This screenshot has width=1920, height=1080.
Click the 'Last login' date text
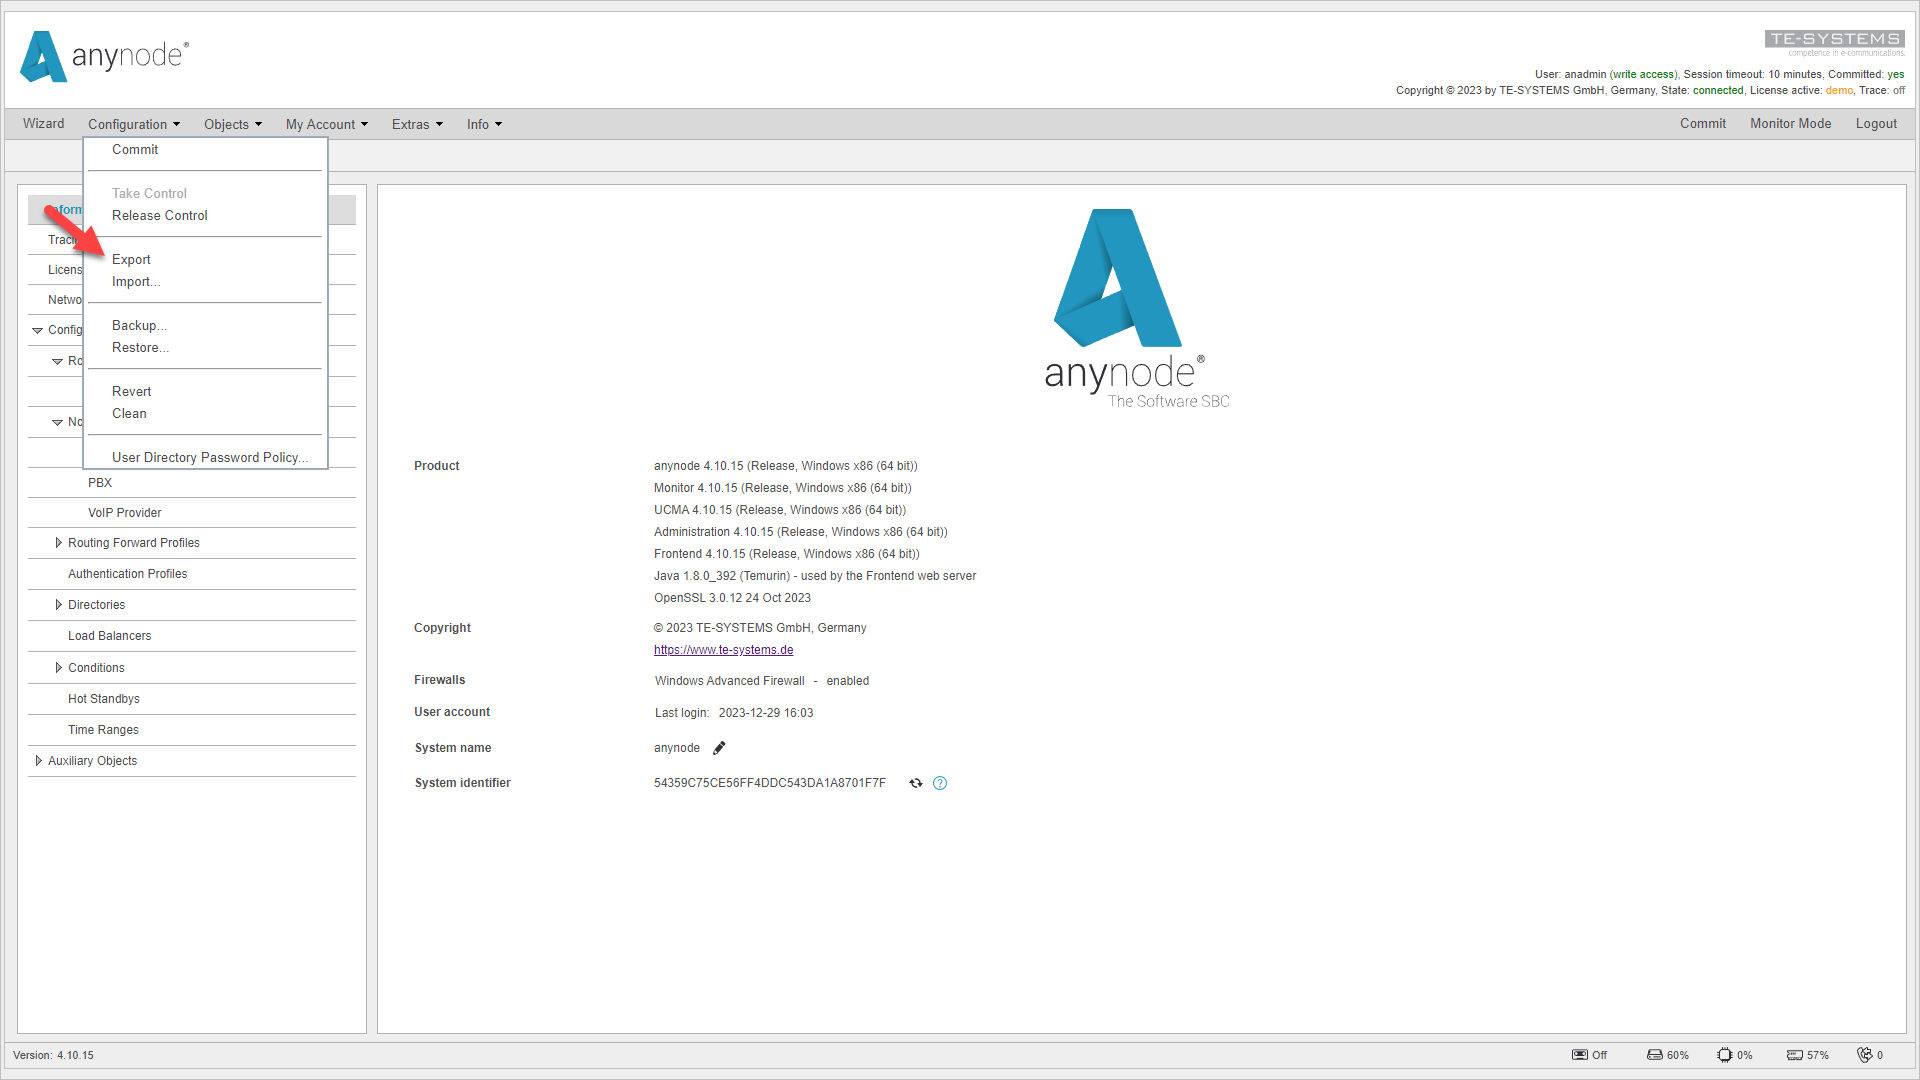766,713
